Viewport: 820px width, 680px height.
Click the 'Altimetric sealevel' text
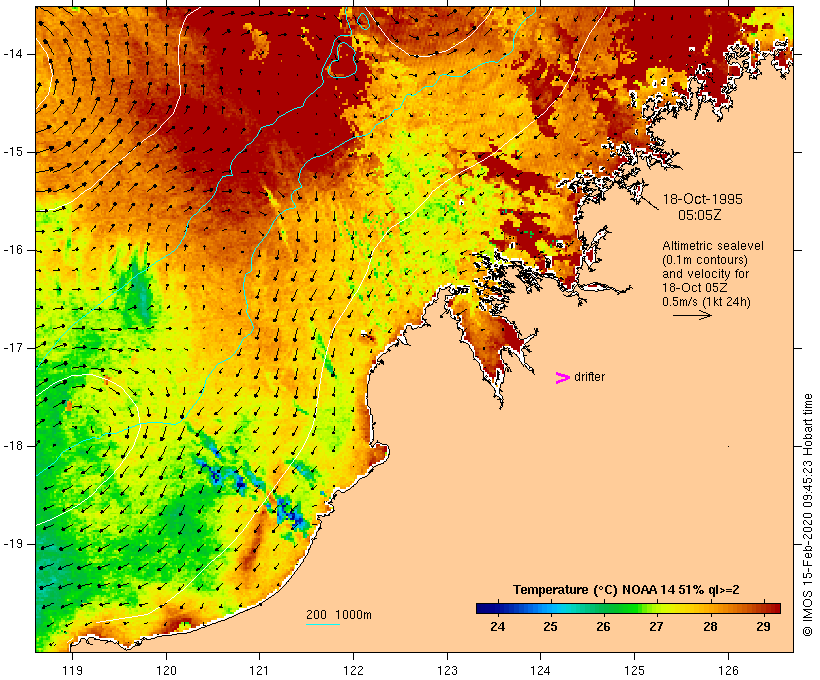(x=713, y=246)
